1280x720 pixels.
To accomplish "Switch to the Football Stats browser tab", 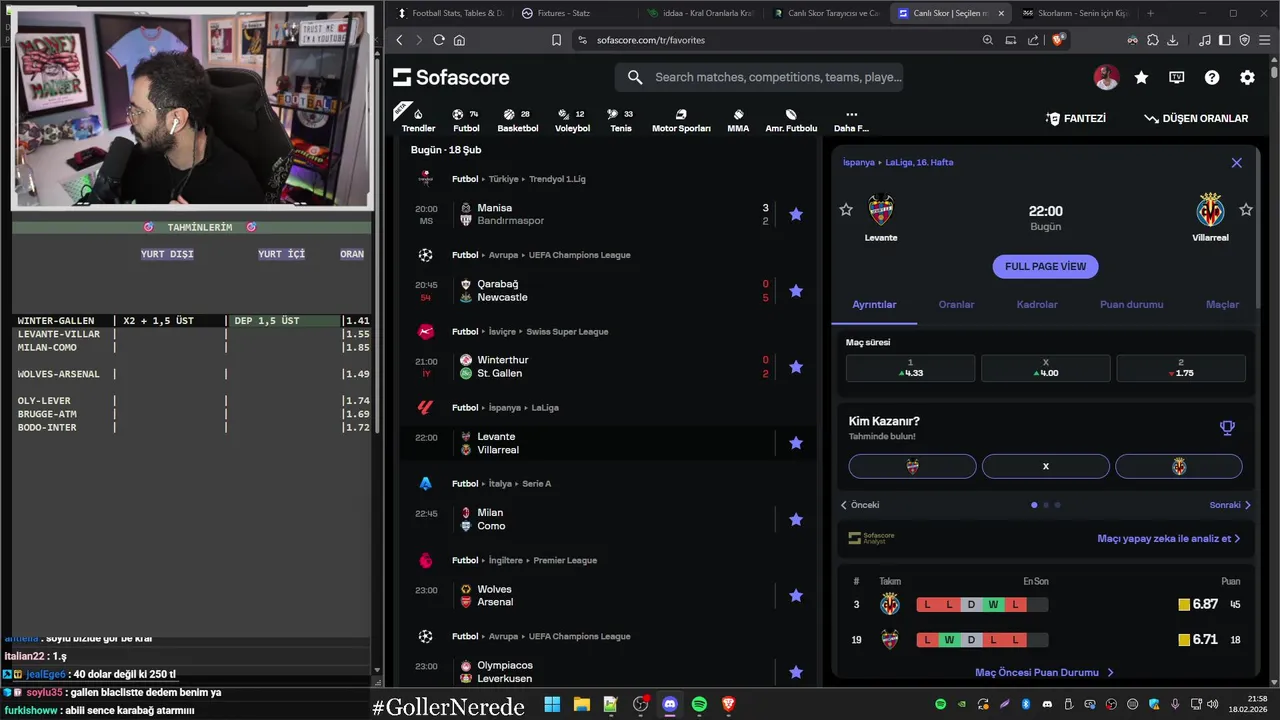I will (x=450, y=13).
